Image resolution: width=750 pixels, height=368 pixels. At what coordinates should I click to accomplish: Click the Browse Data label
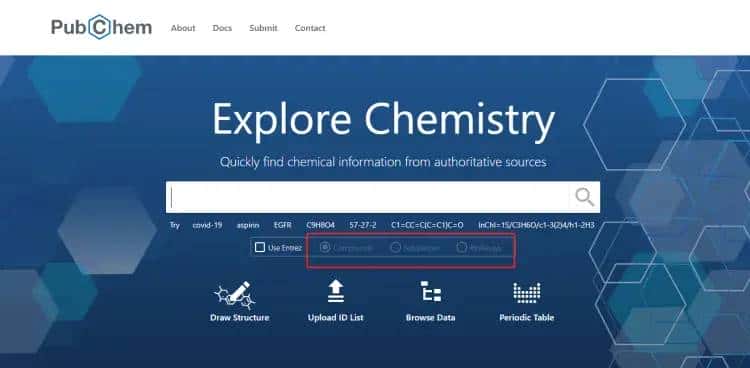(430, 317)
